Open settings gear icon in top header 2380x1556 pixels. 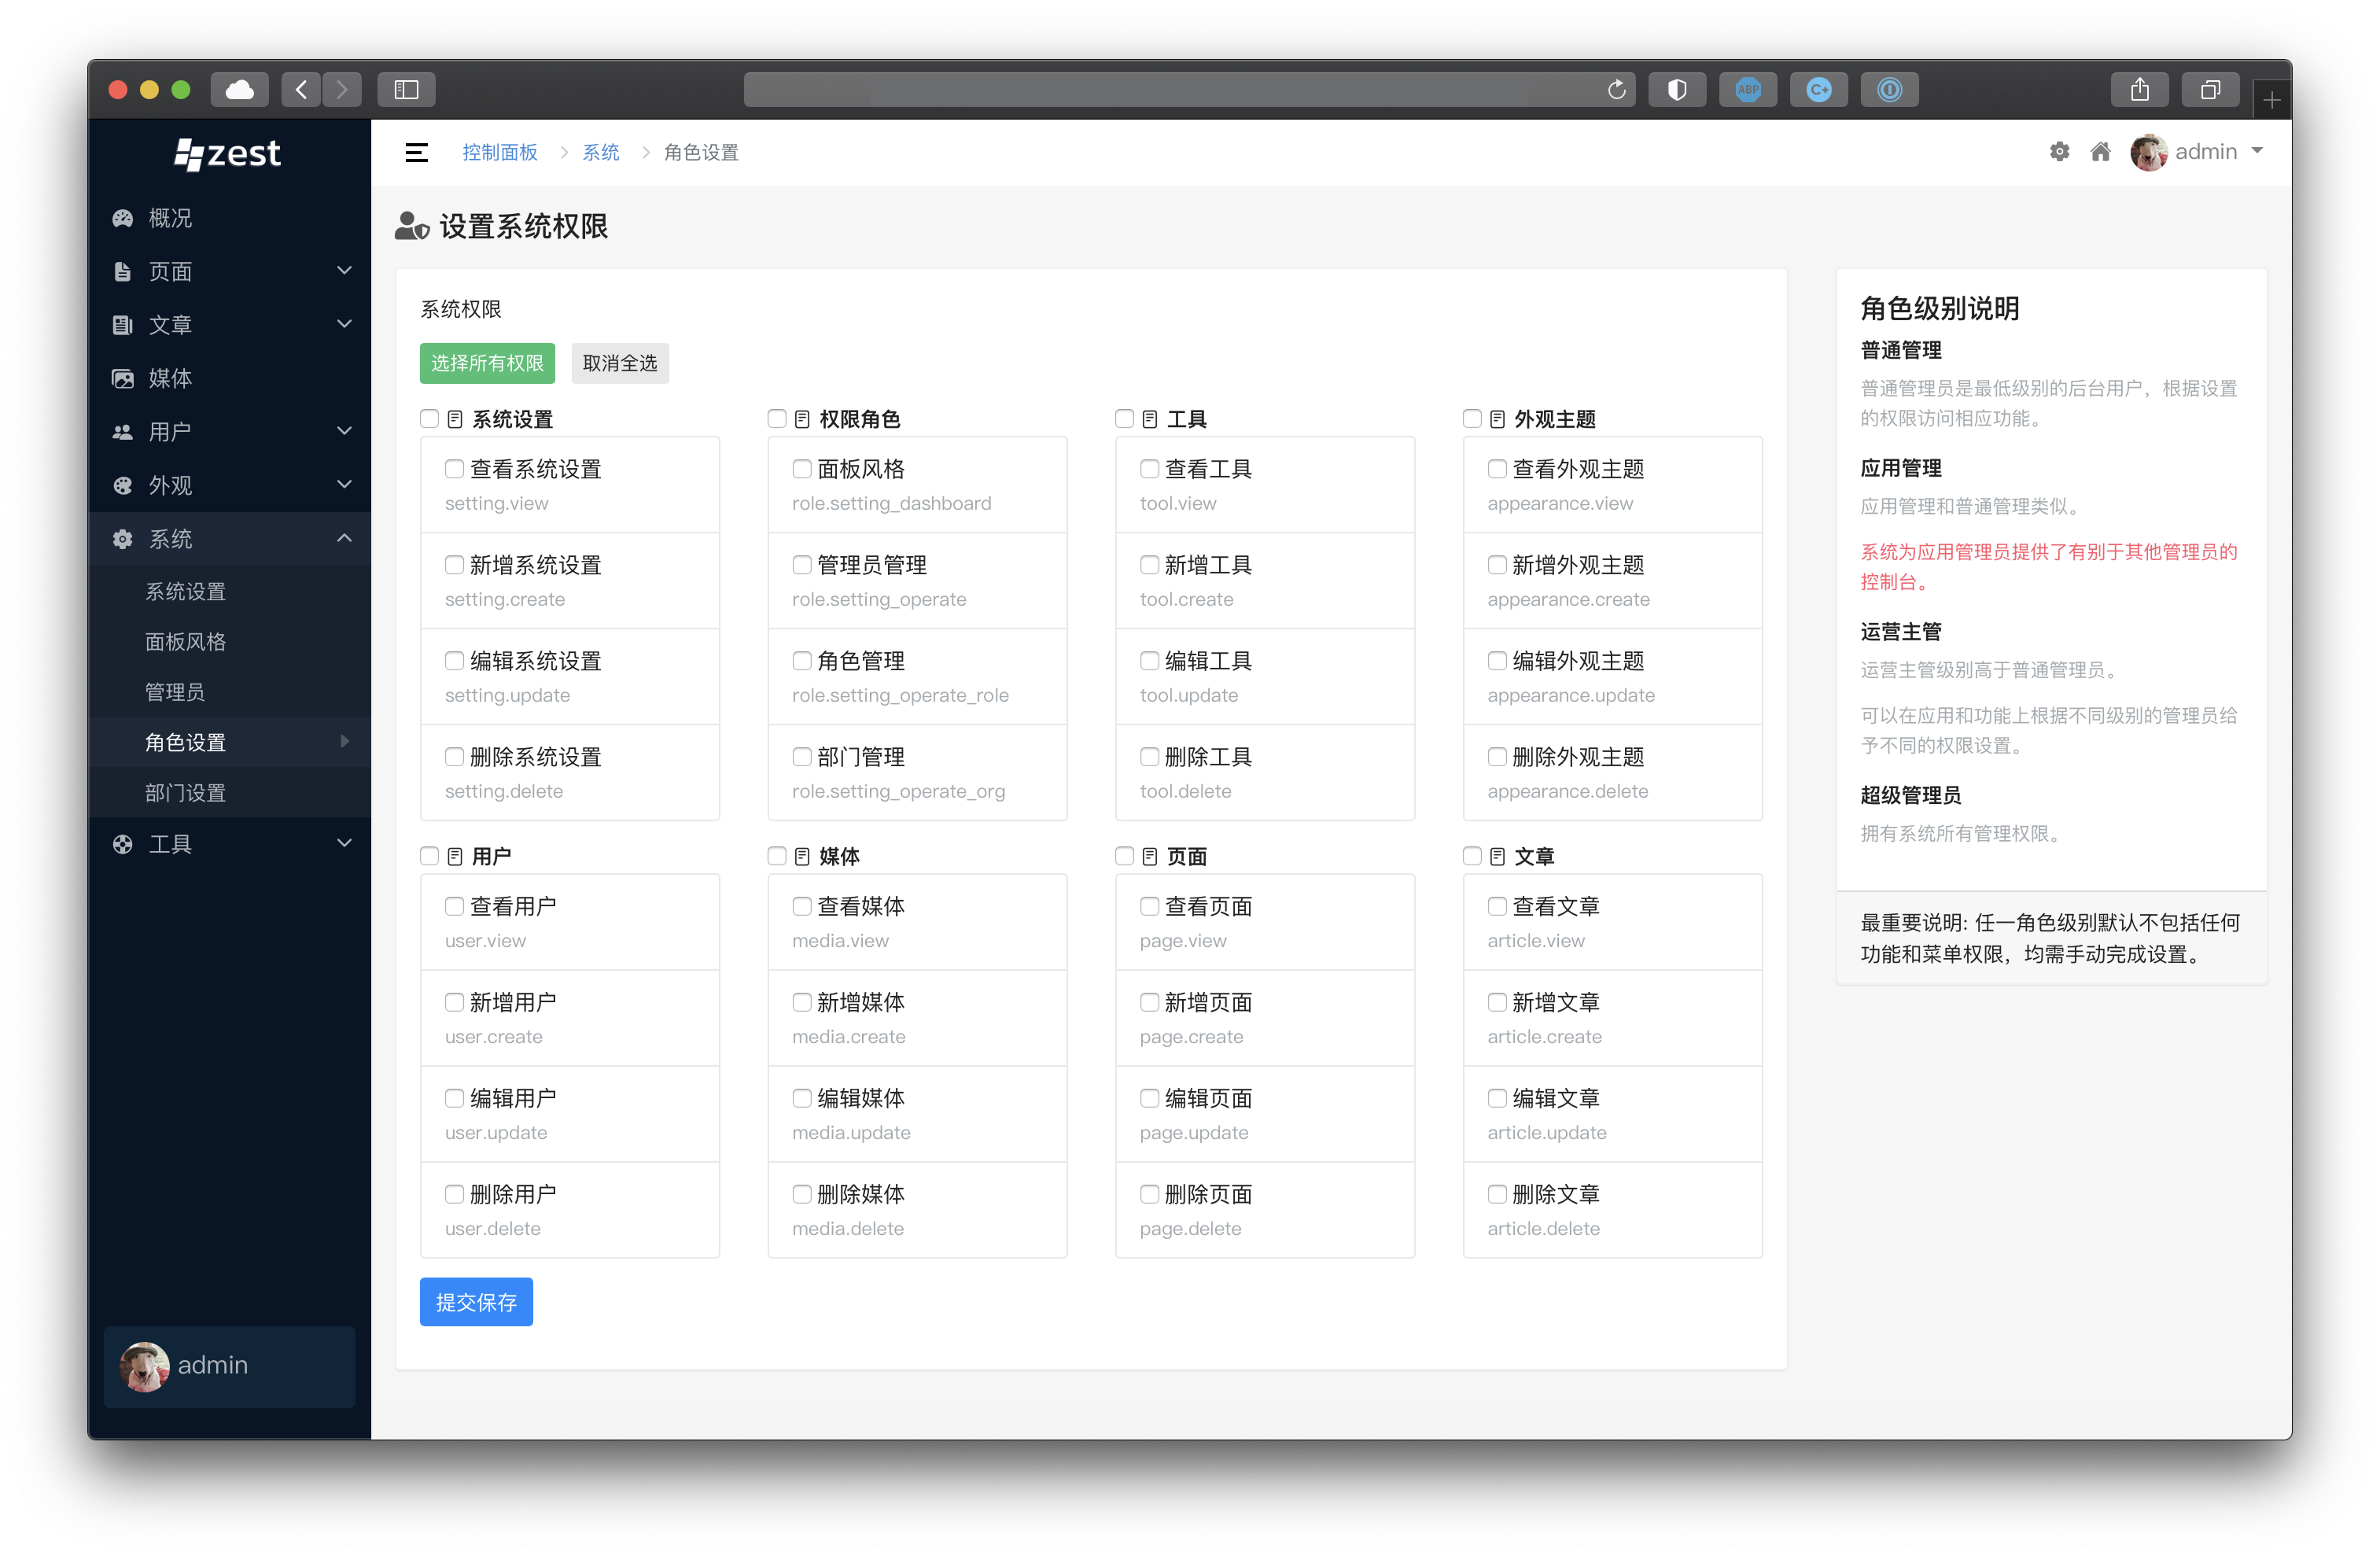coord(2059,152)
